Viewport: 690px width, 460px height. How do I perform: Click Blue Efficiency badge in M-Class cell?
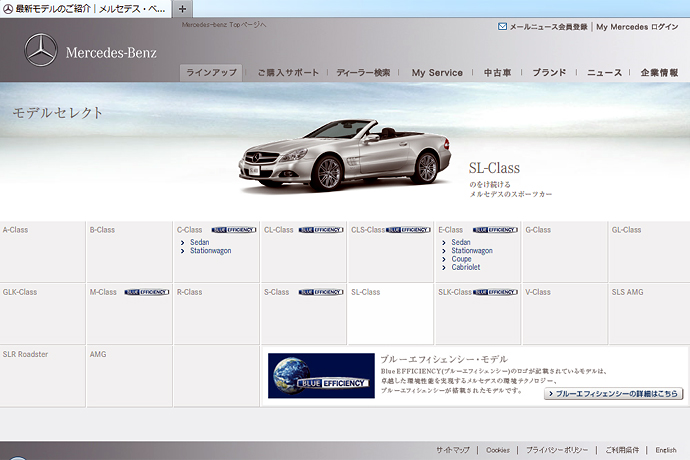pos(147,292)
